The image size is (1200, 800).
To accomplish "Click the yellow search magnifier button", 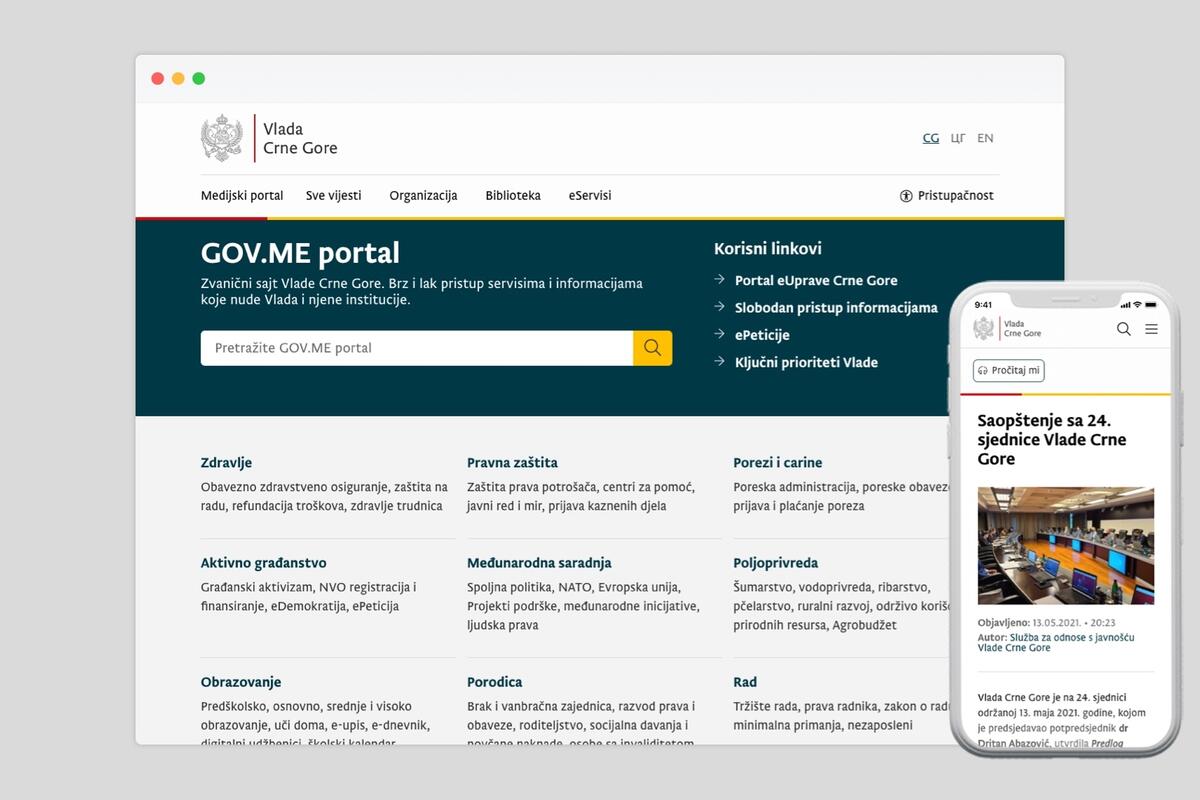I will tap(652, 348).
